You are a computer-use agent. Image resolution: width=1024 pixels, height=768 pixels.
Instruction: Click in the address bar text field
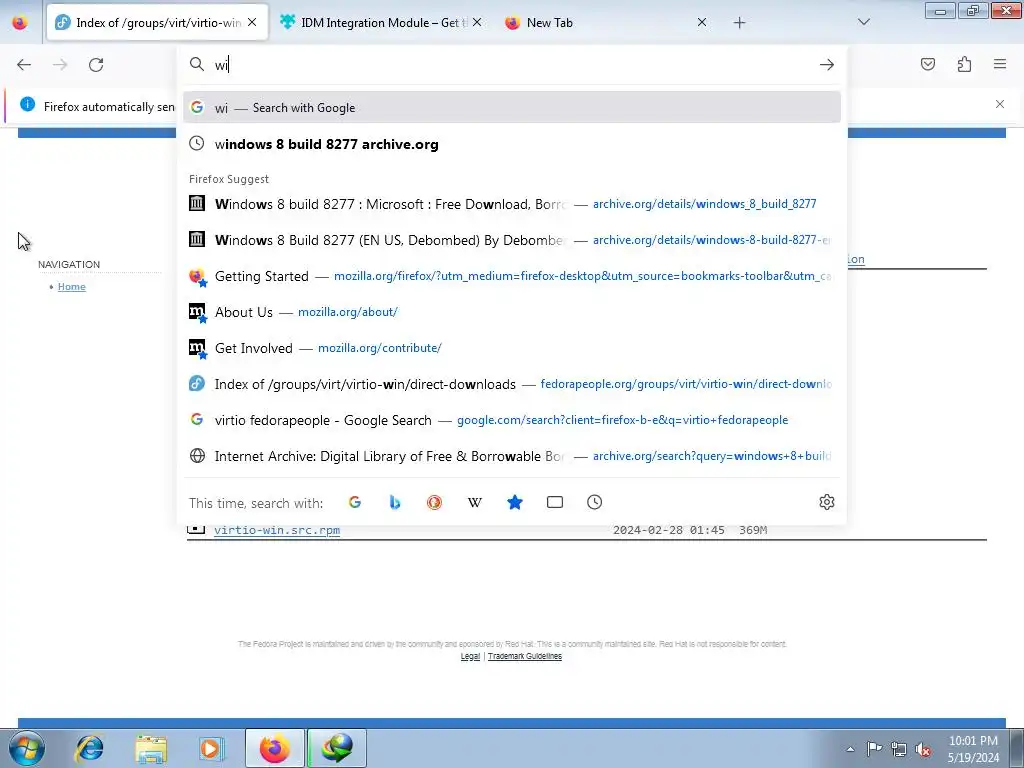tap(512, 65)
